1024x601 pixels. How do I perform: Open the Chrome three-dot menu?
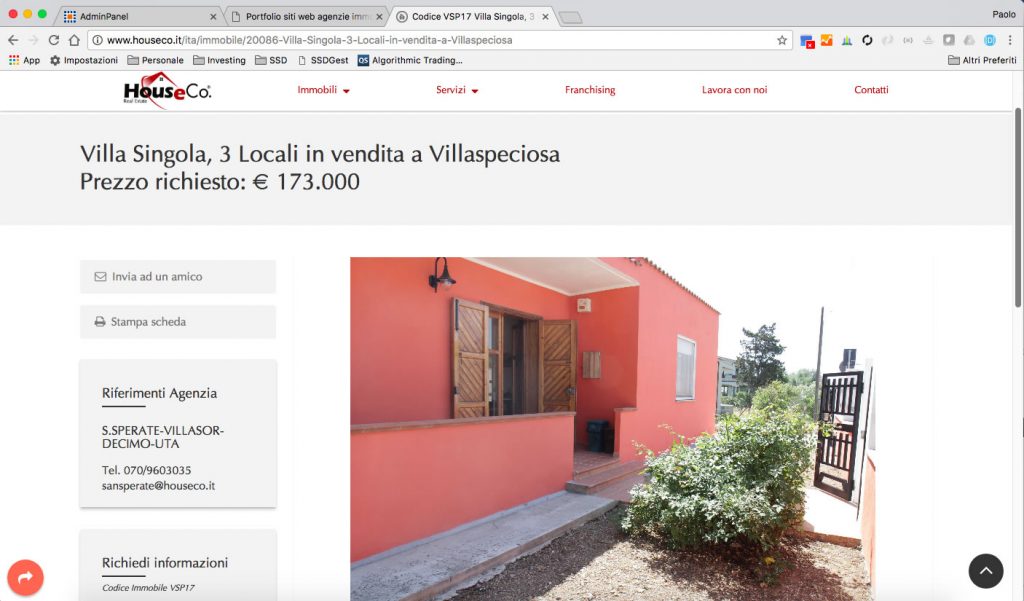click(x=1010, y=41)
